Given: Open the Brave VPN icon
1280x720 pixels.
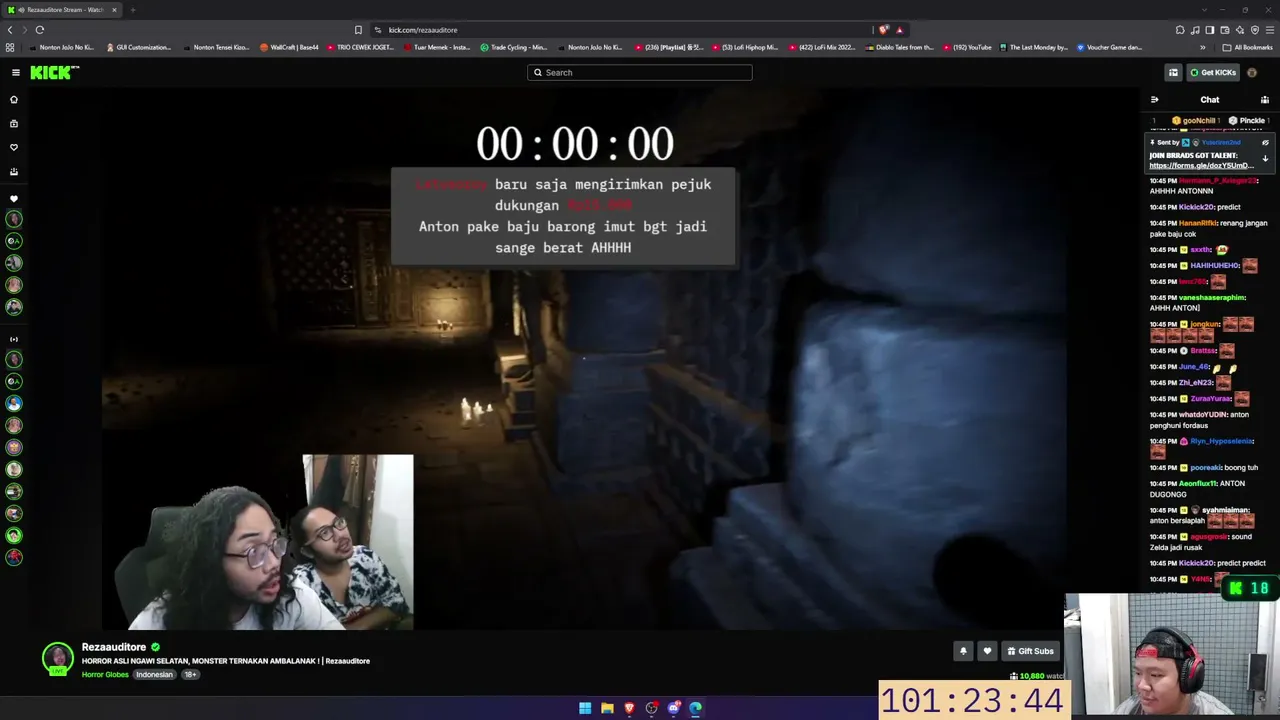Looking at the screenshot, I should [1255, 30].
